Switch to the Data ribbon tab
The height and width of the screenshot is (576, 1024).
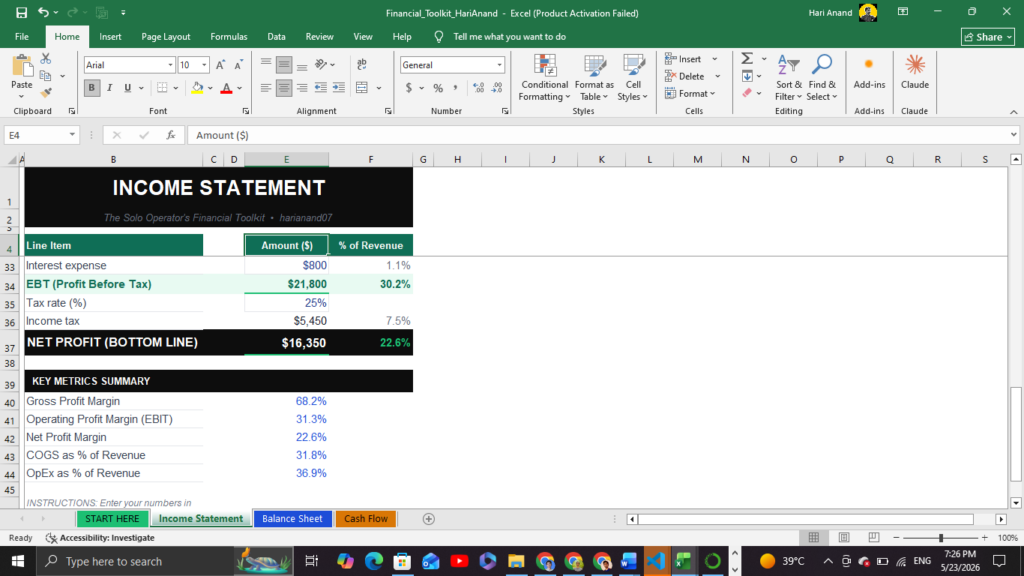point(276,37)
